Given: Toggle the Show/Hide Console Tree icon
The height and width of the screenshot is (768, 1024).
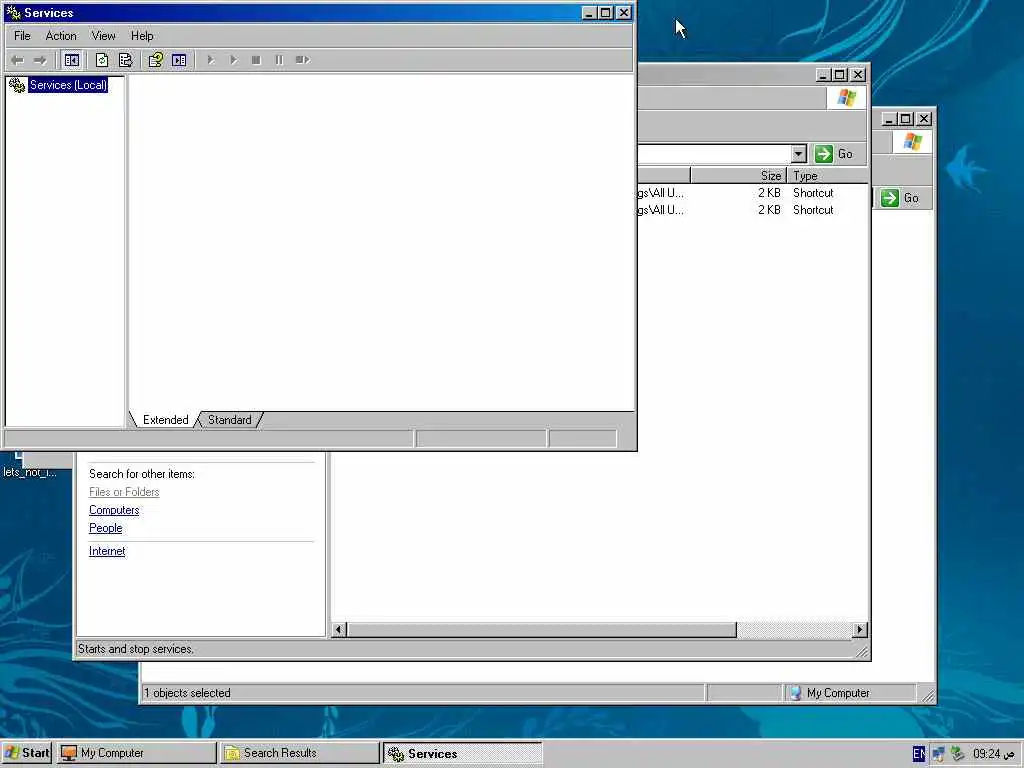Looking at the screenshot, I should (72, 60).
